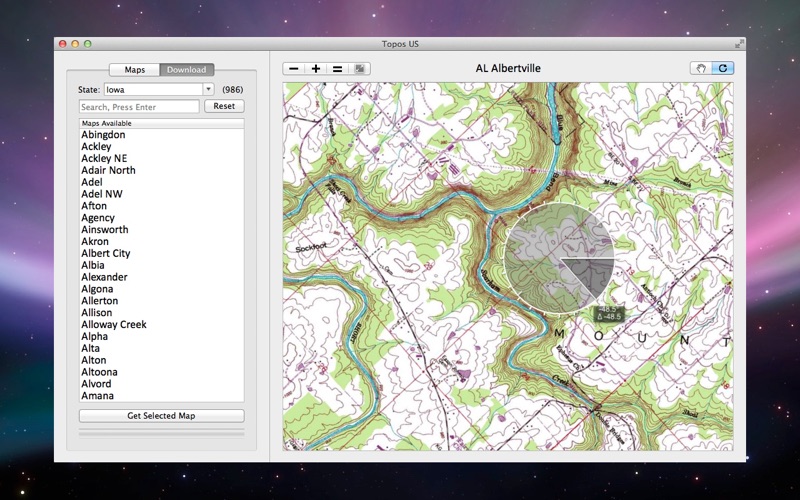Enter fullscreen using the window arrow icon

pyautogui.click(x=740, y=44)
